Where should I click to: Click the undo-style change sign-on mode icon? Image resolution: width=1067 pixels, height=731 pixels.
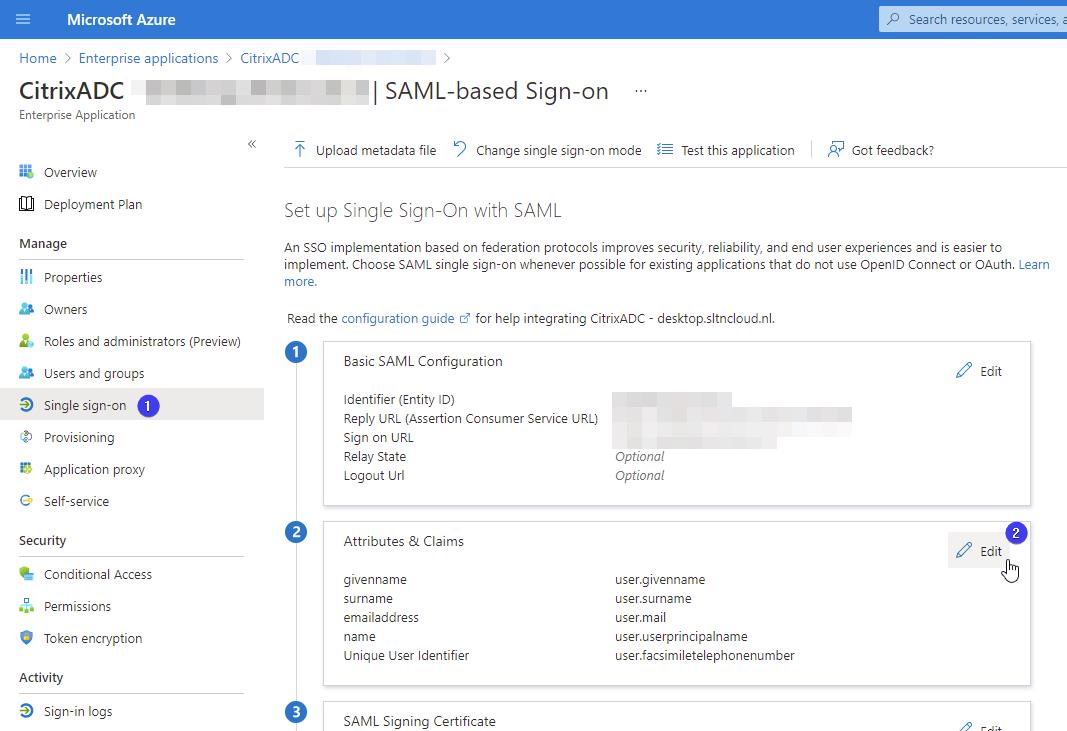tap(460, 149)
